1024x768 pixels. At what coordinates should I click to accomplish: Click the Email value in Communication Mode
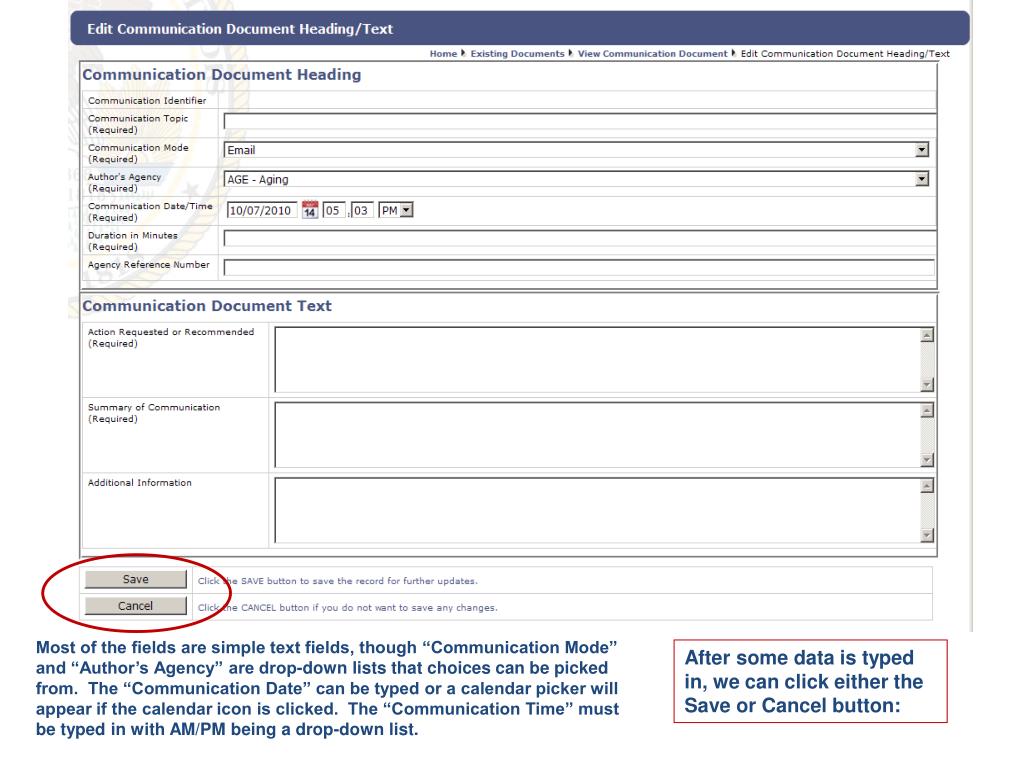pyautogui.click(x=241, y=150)
